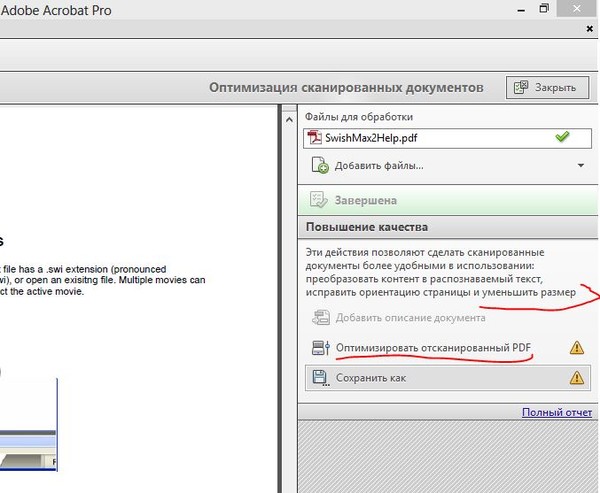Image resolution: width=600 pixels, height=493 pixels.
Task: Click the checklist icon on Закрыть button
Action: pos(521,88)
